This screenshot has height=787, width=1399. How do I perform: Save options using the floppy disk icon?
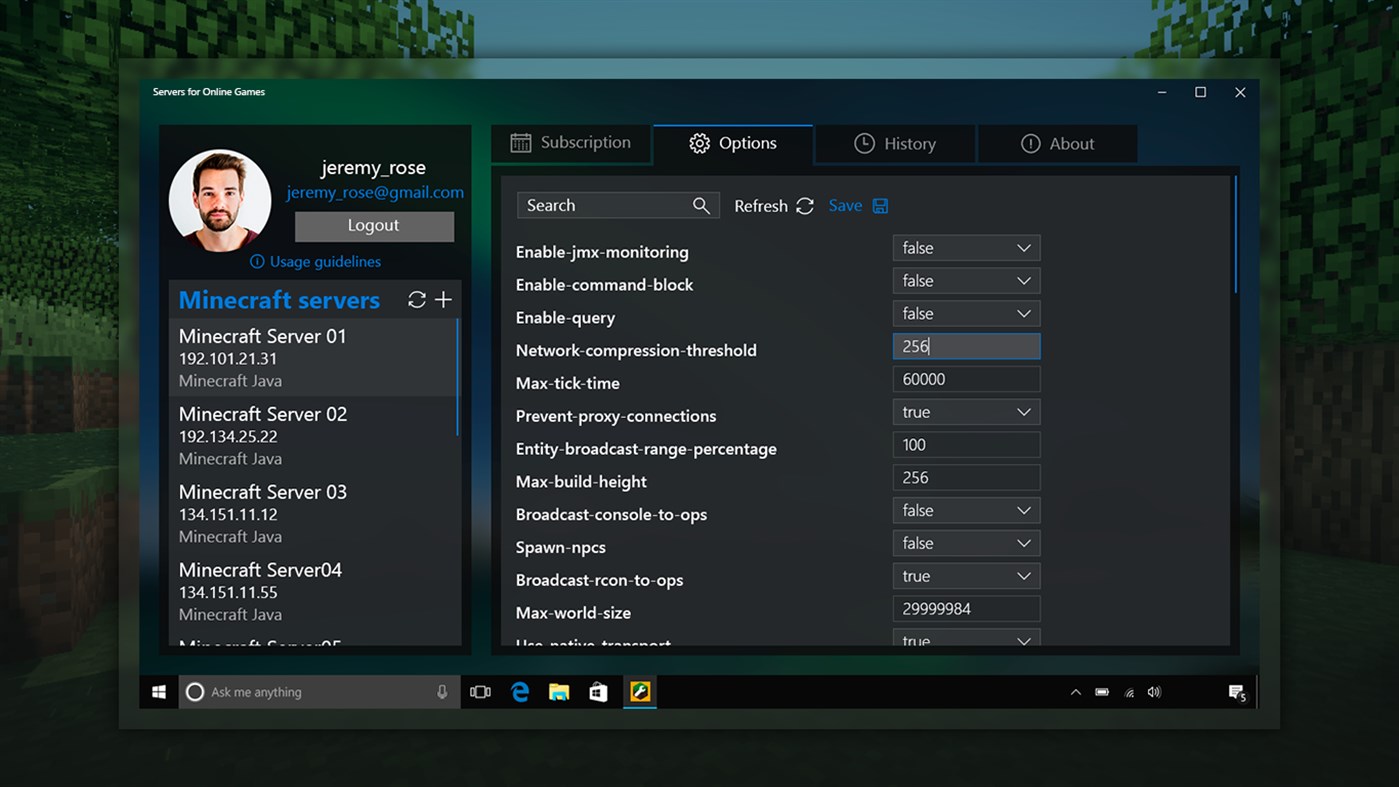(x=880, y=205)
